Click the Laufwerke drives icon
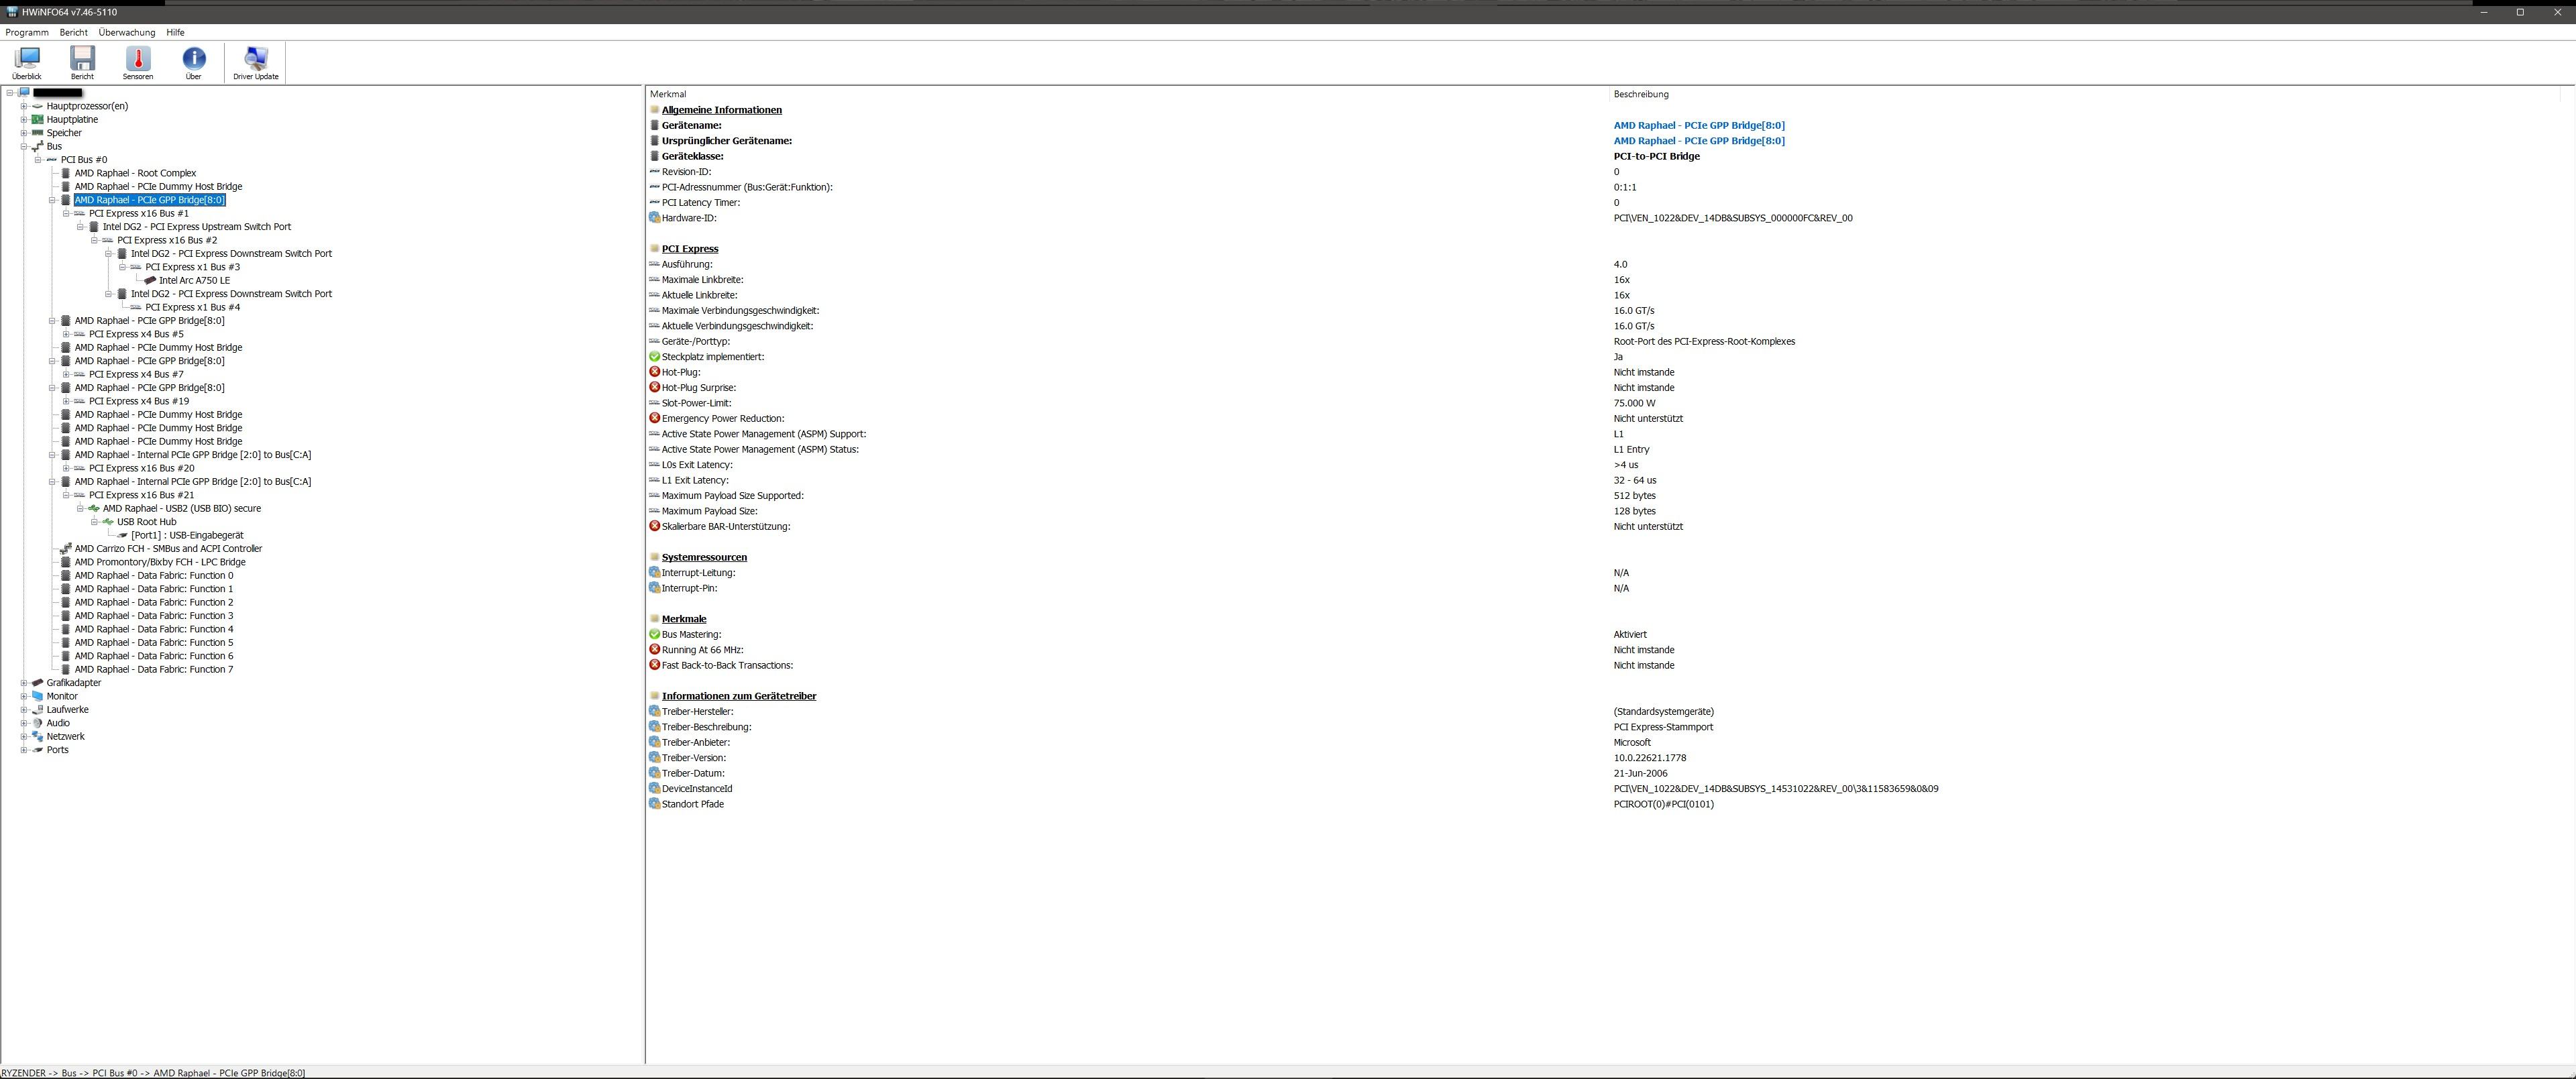The height and width of the screenshot is (1079, 2576). click(x=38, y=710)
